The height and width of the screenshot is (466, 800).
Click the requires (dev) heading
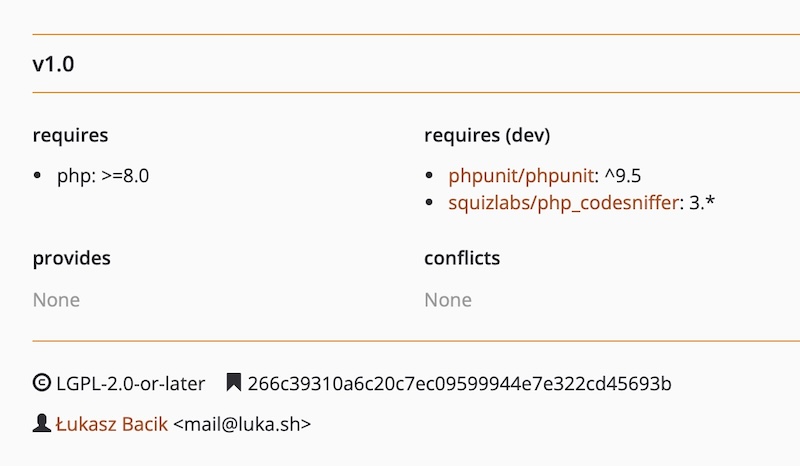pyautogui.click(x=487, y=135)
